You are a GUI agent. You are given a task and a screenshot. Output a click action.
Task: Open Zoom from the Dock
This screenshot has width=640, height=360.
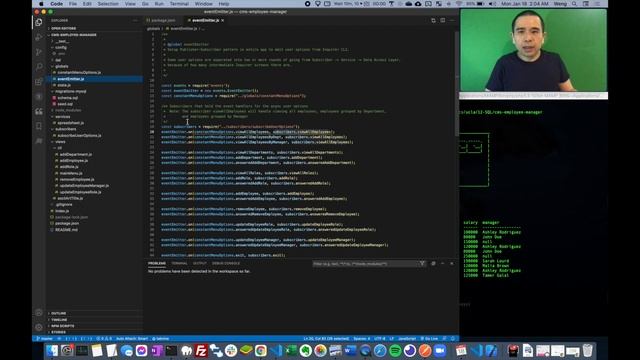[x=440, y=351]
